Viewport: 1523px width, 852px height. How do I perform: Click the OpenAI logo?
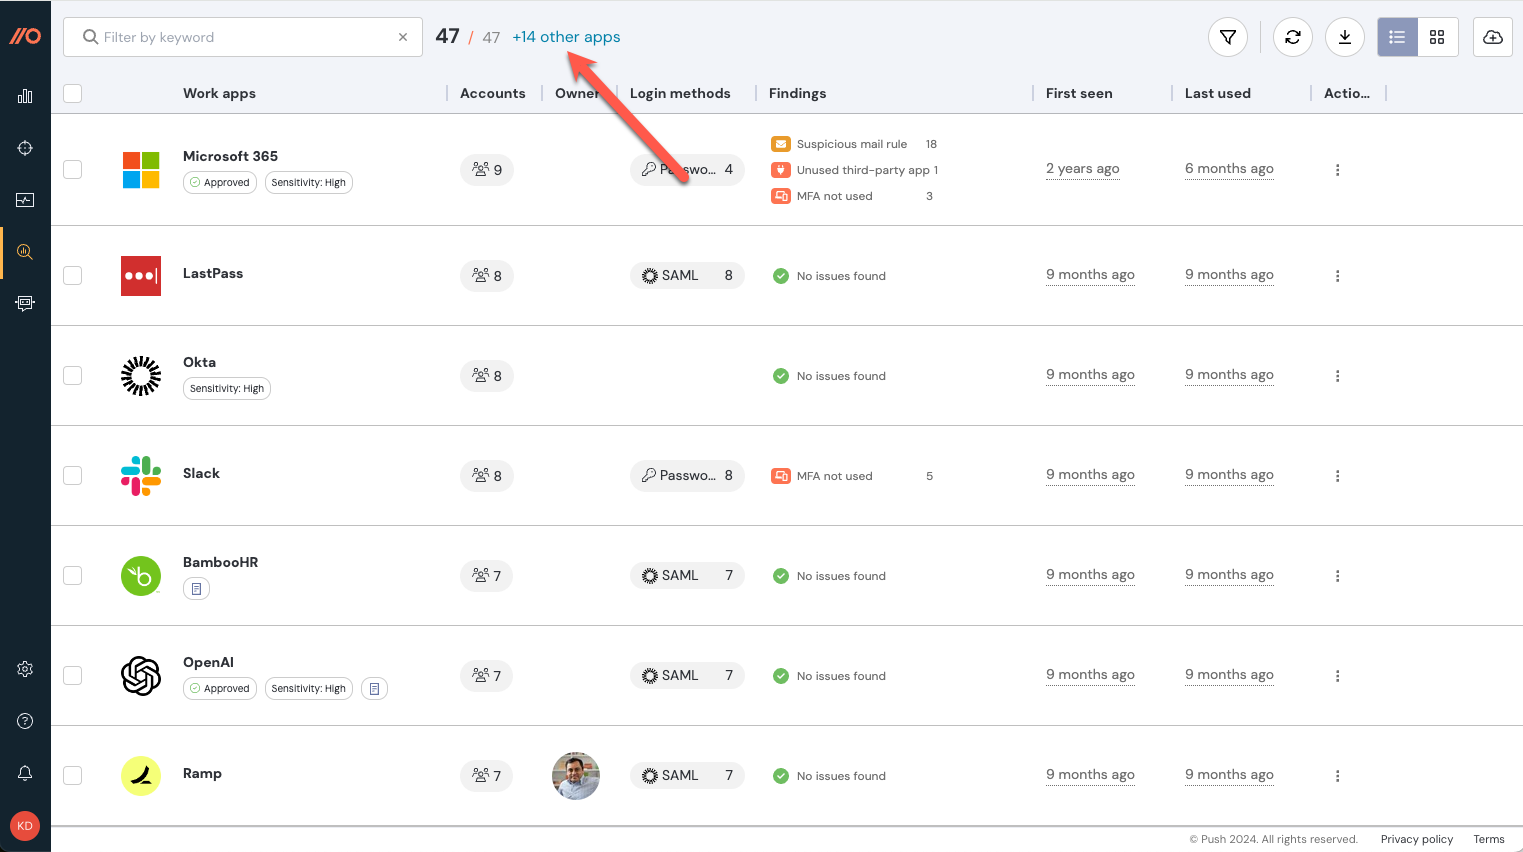click(x=141, y=676)
